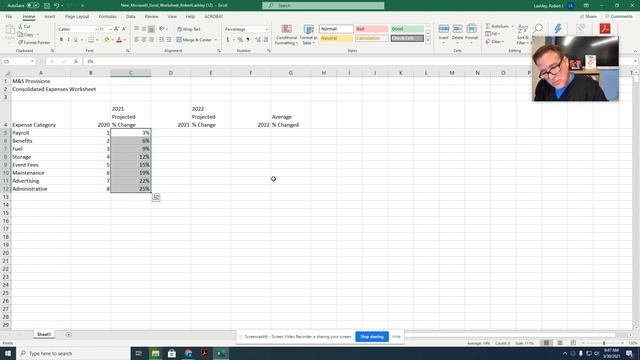The height and width of the screenshot is (360, 640).
Task: Increase font size with the large A icon
Action: tap(117, 29)
